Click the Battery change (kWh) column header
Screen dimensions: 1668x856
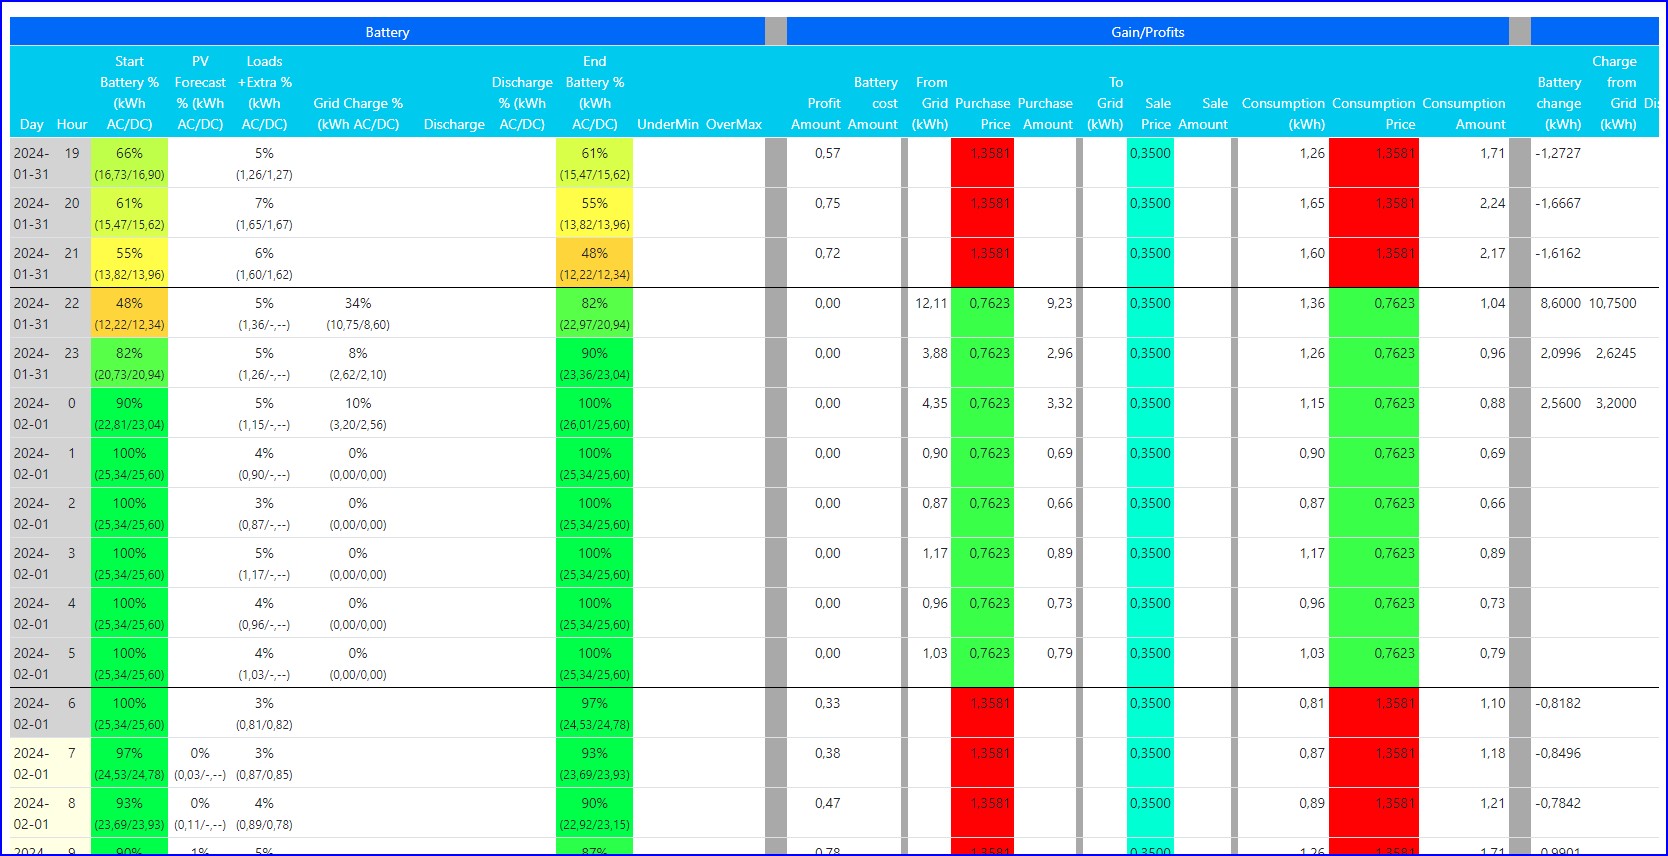[x=1559, y=103]
